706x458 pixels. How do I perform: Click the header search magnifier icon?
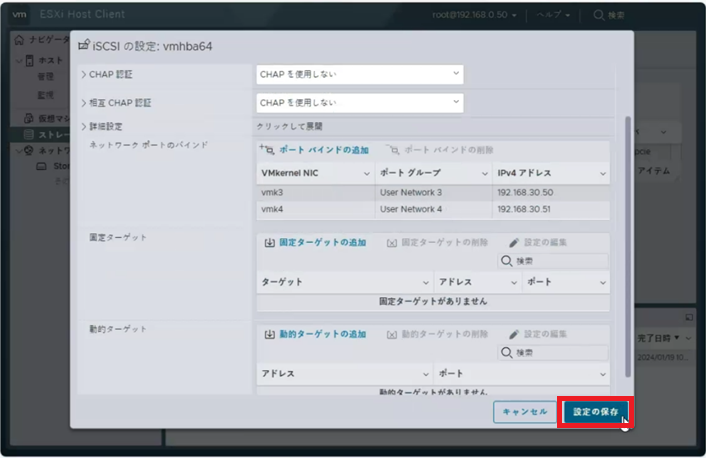(x=598, y=15)
